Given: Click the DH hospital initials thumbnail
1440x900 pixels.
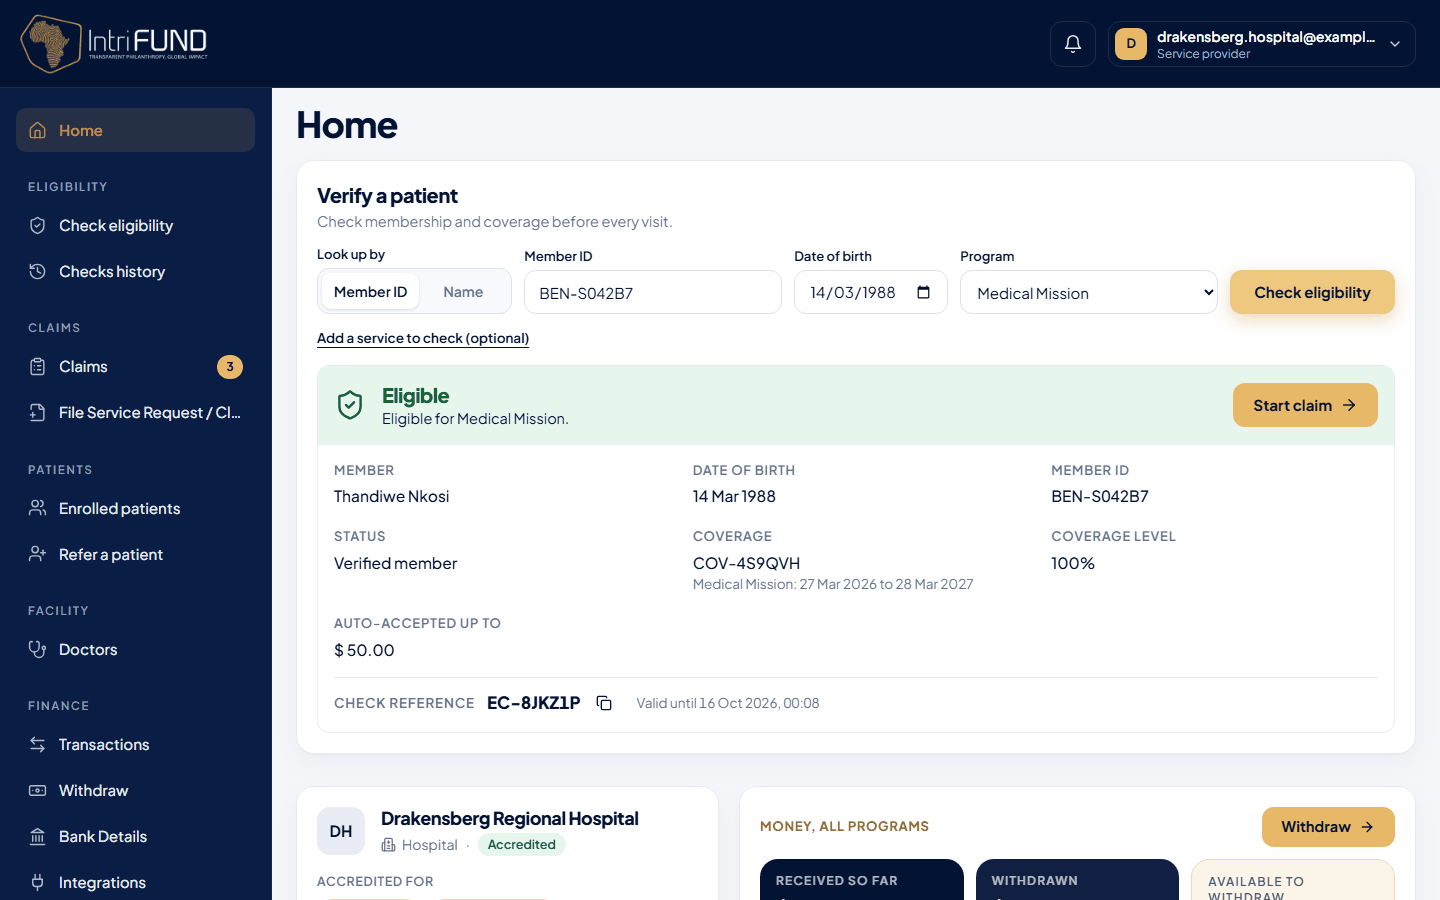Looking at the screenshot, I should 341,831.
